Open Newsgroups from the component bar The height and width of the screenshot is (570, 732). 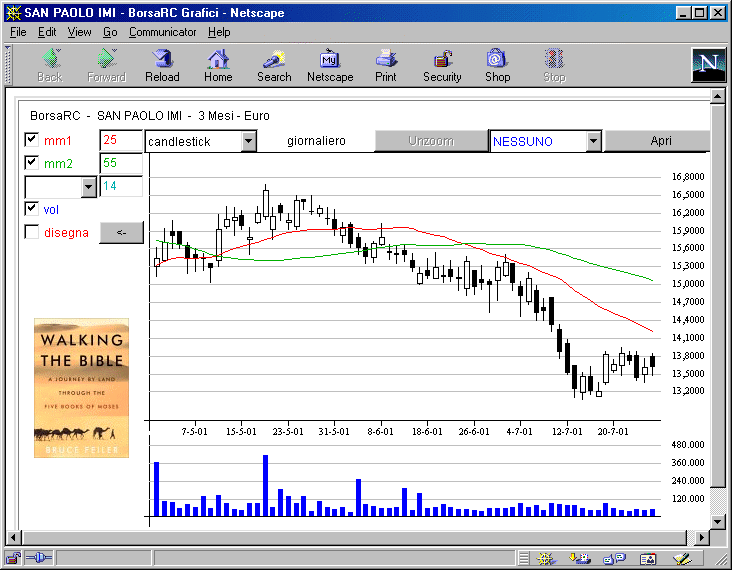(614, 558)
